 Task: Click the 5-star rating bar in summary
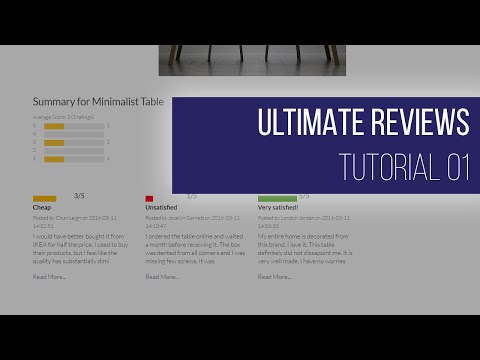click(x=74, y=126)
